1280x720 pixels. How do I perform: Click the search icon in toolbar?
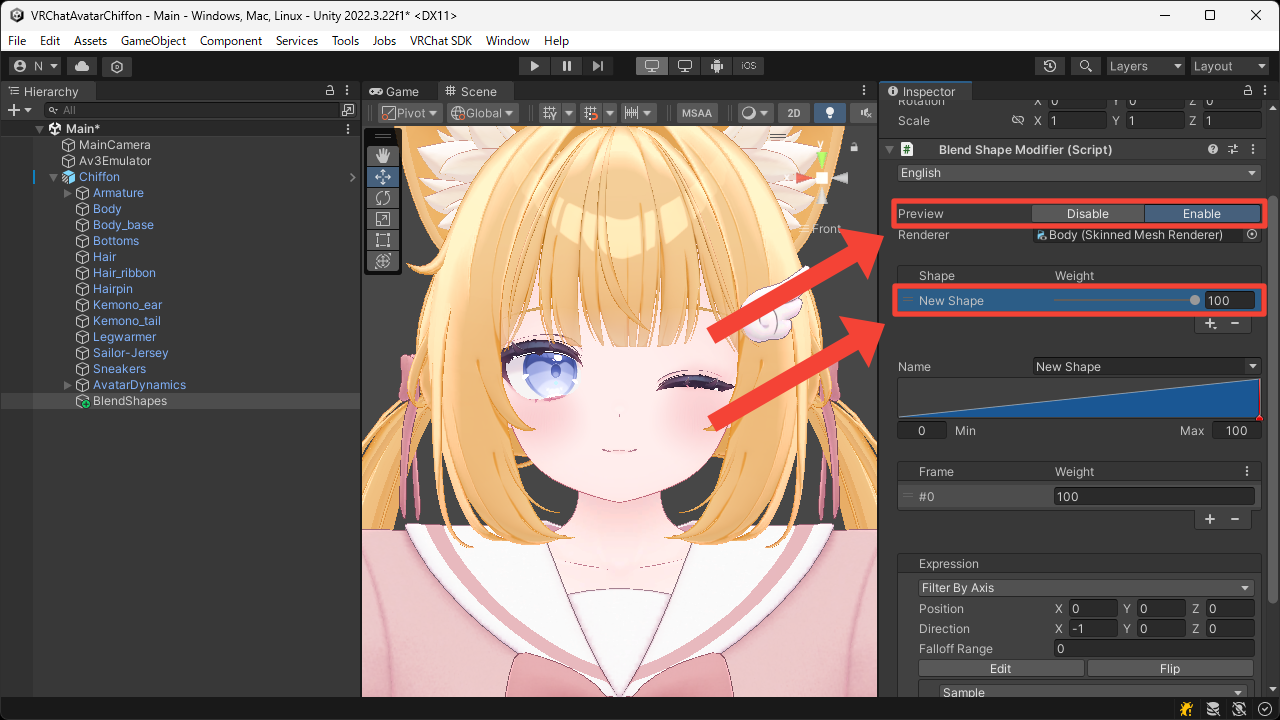(1084, 66)
